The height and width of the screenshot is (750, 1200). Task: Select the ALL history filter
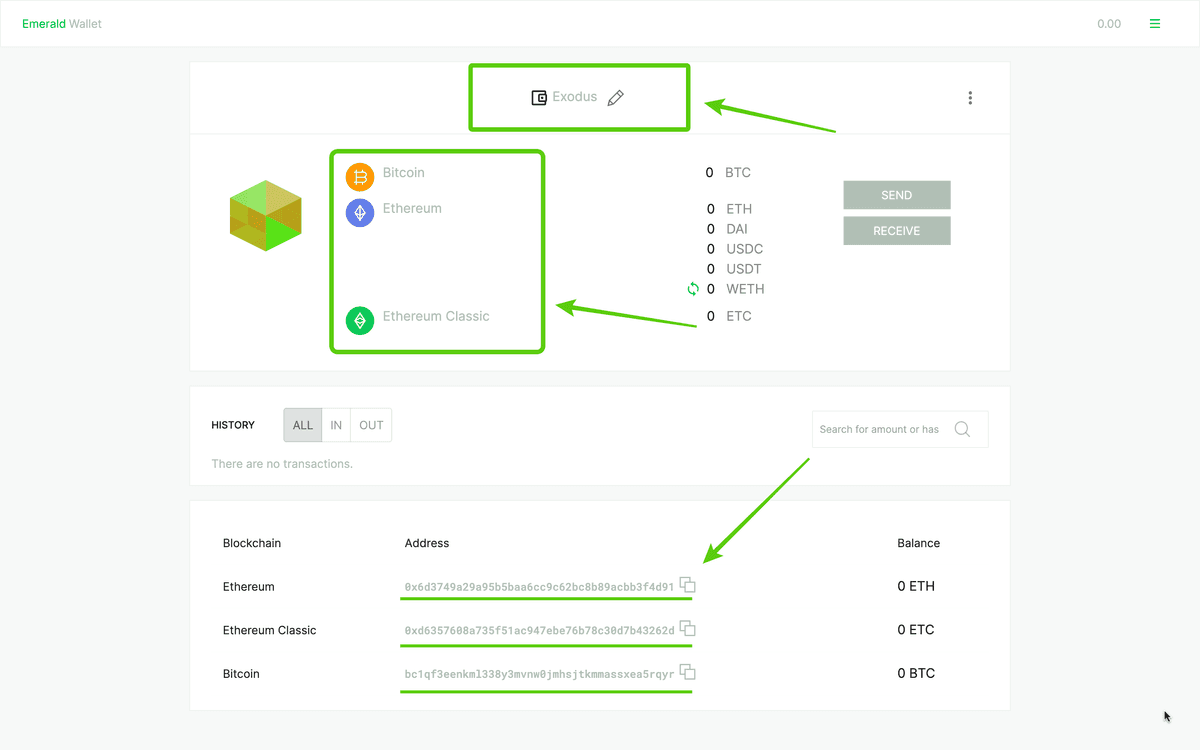click(x=303, y=425)
